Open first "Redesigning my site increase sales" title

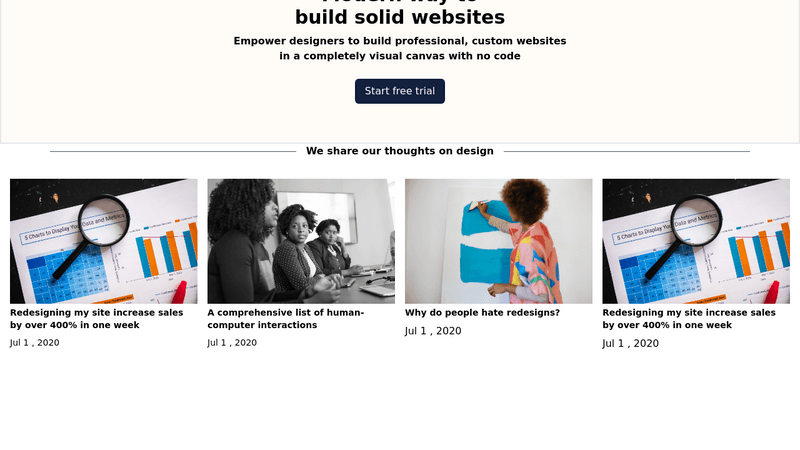coord(96,318)
